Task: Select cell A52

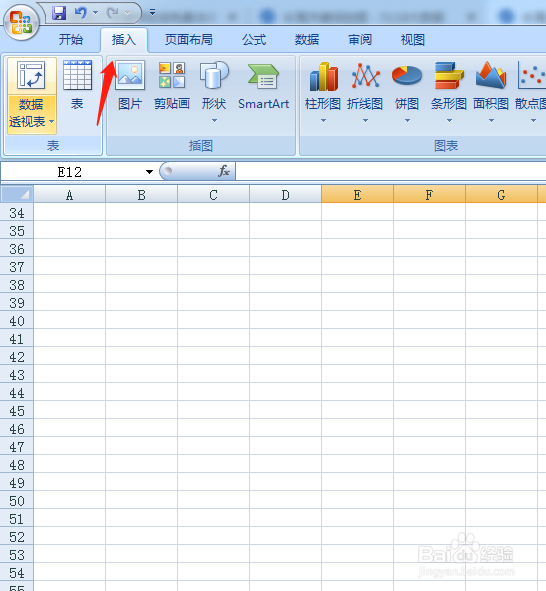Action: pyautogui.click(x=69, y=537)
